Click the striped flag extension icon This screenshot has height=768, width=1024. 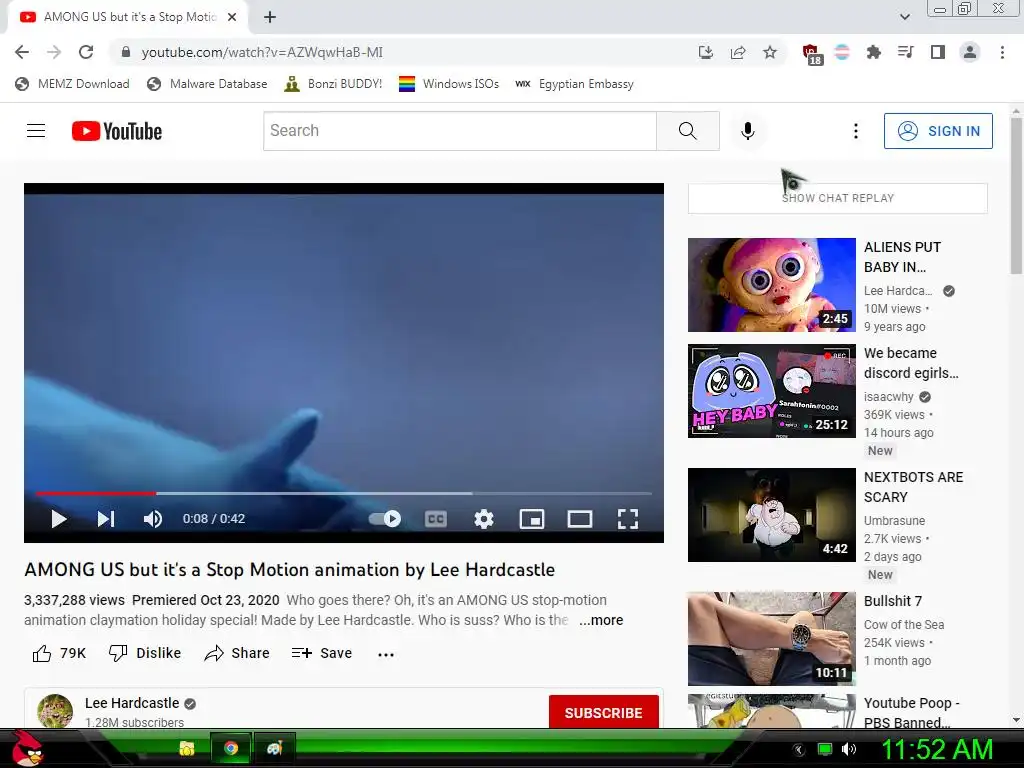coord(842,52)
